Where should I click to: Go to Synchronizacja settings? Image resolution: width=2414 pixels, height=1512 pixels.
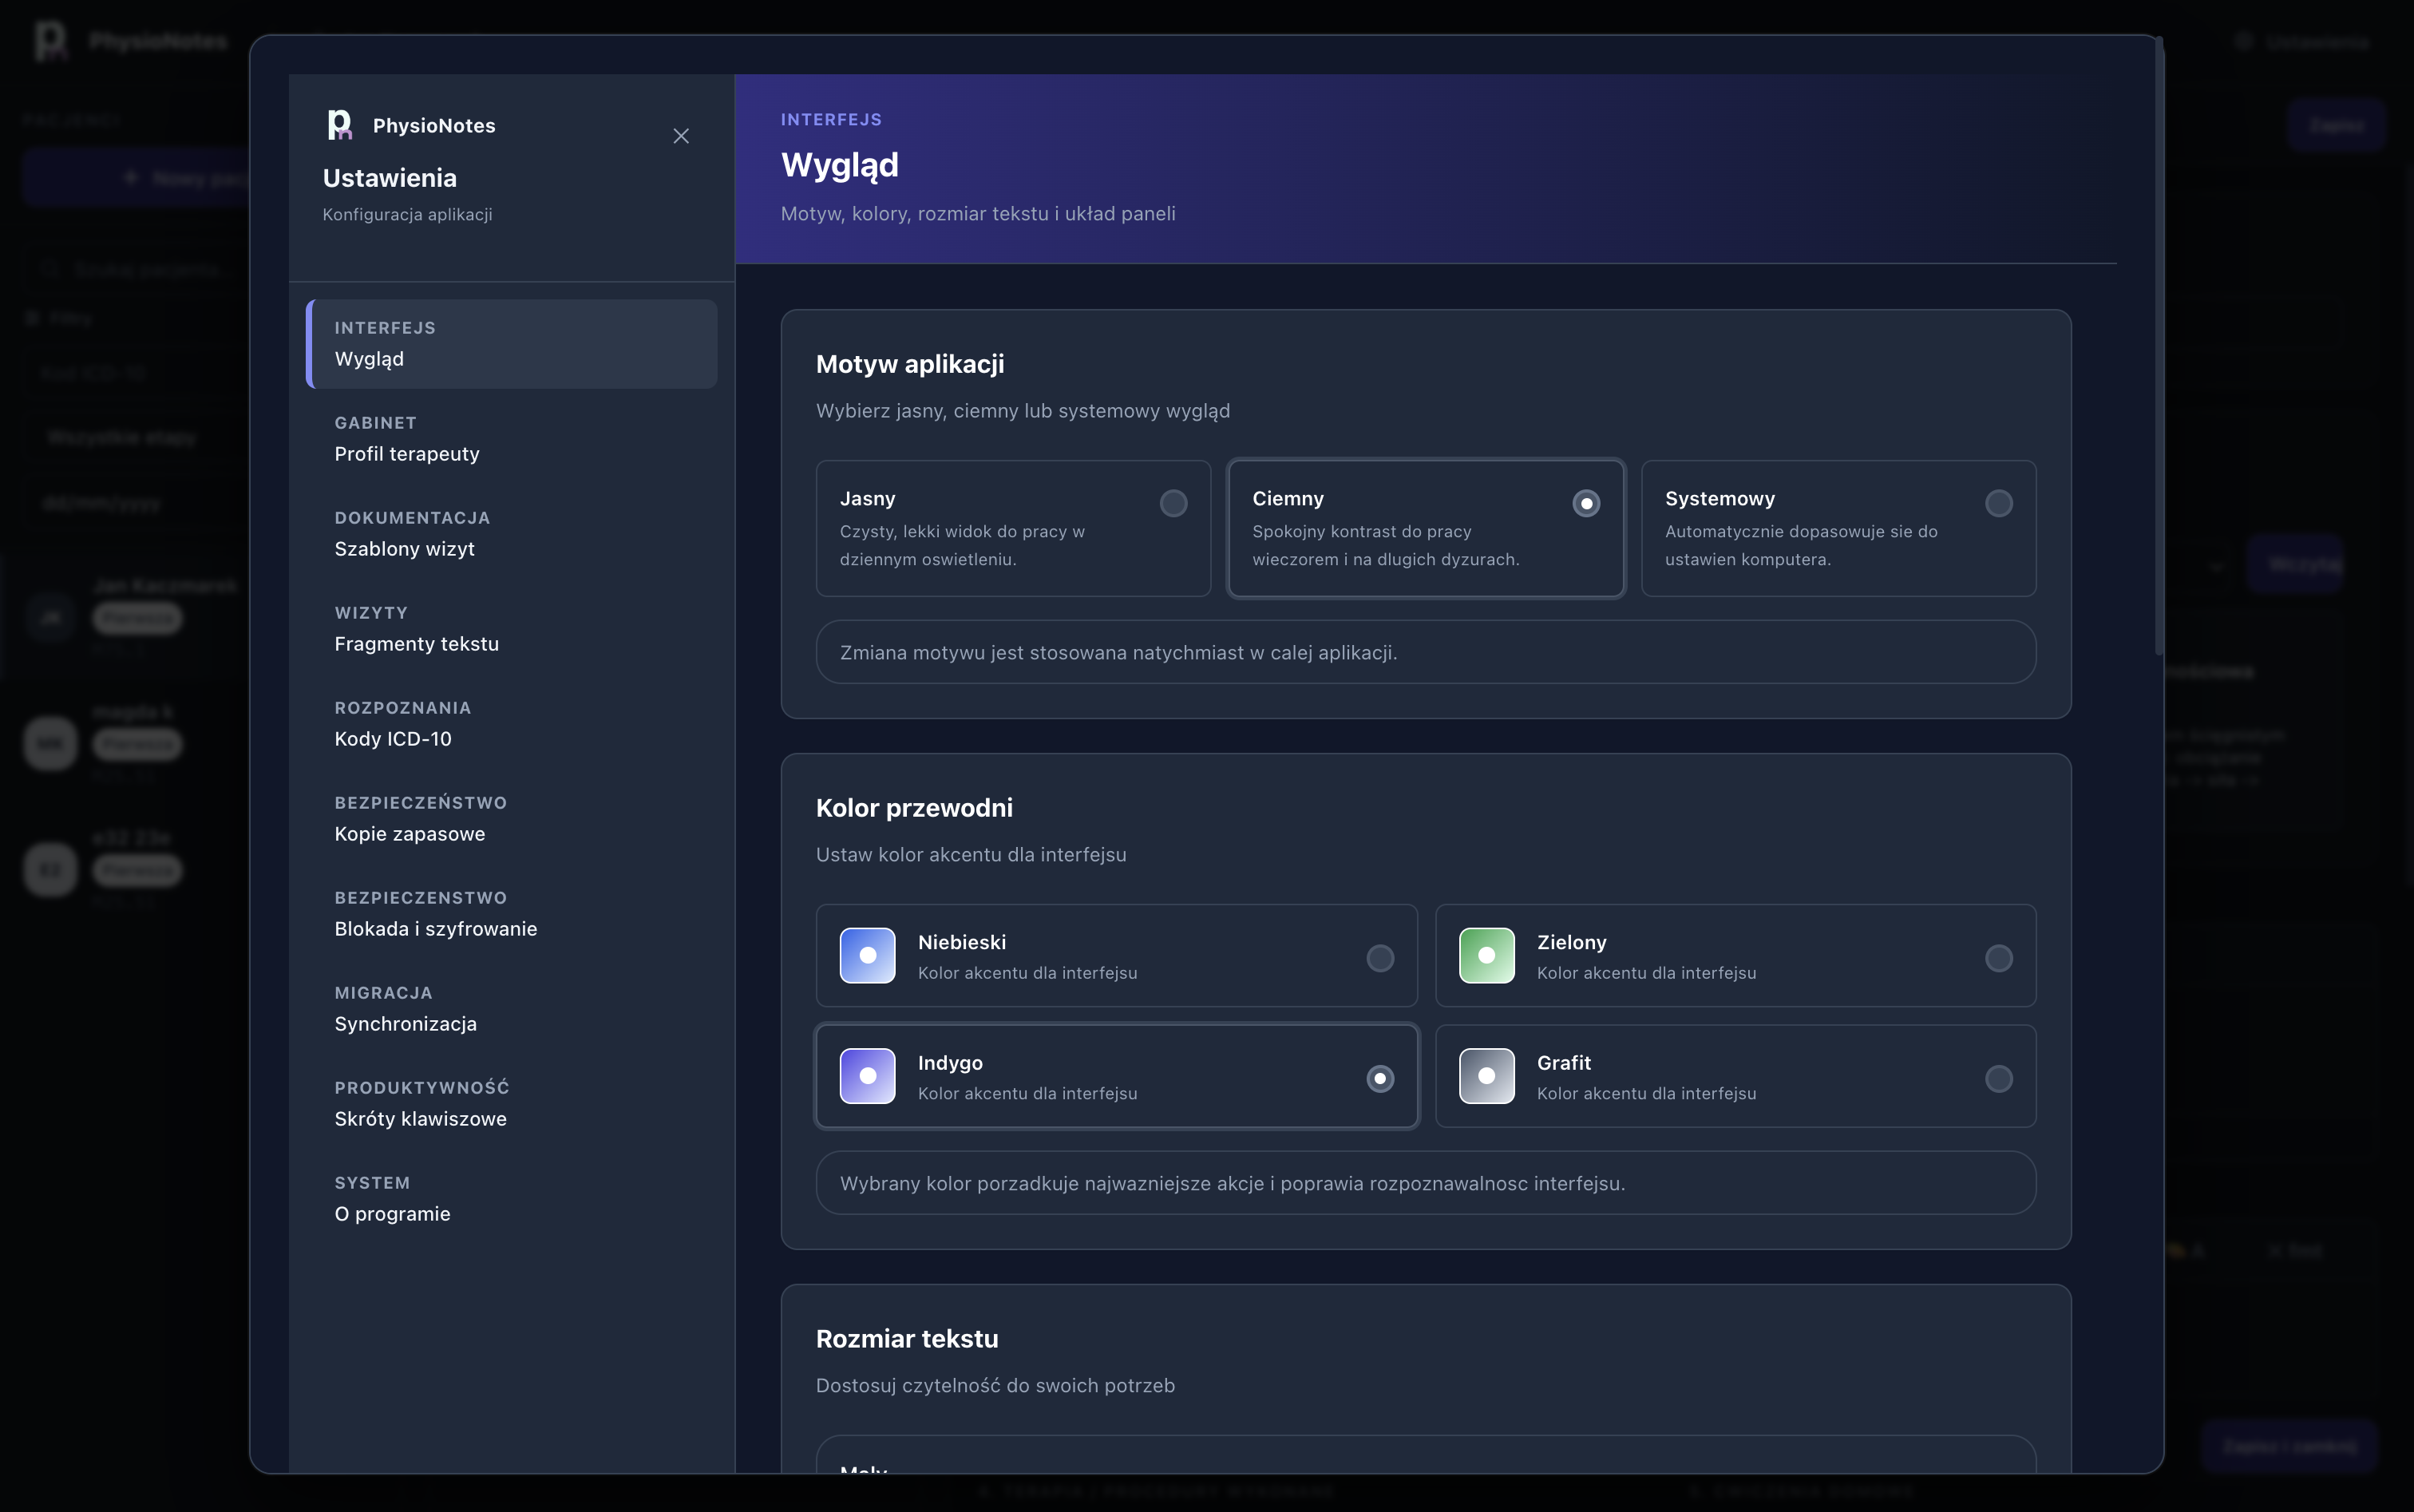coord(512,1009)
